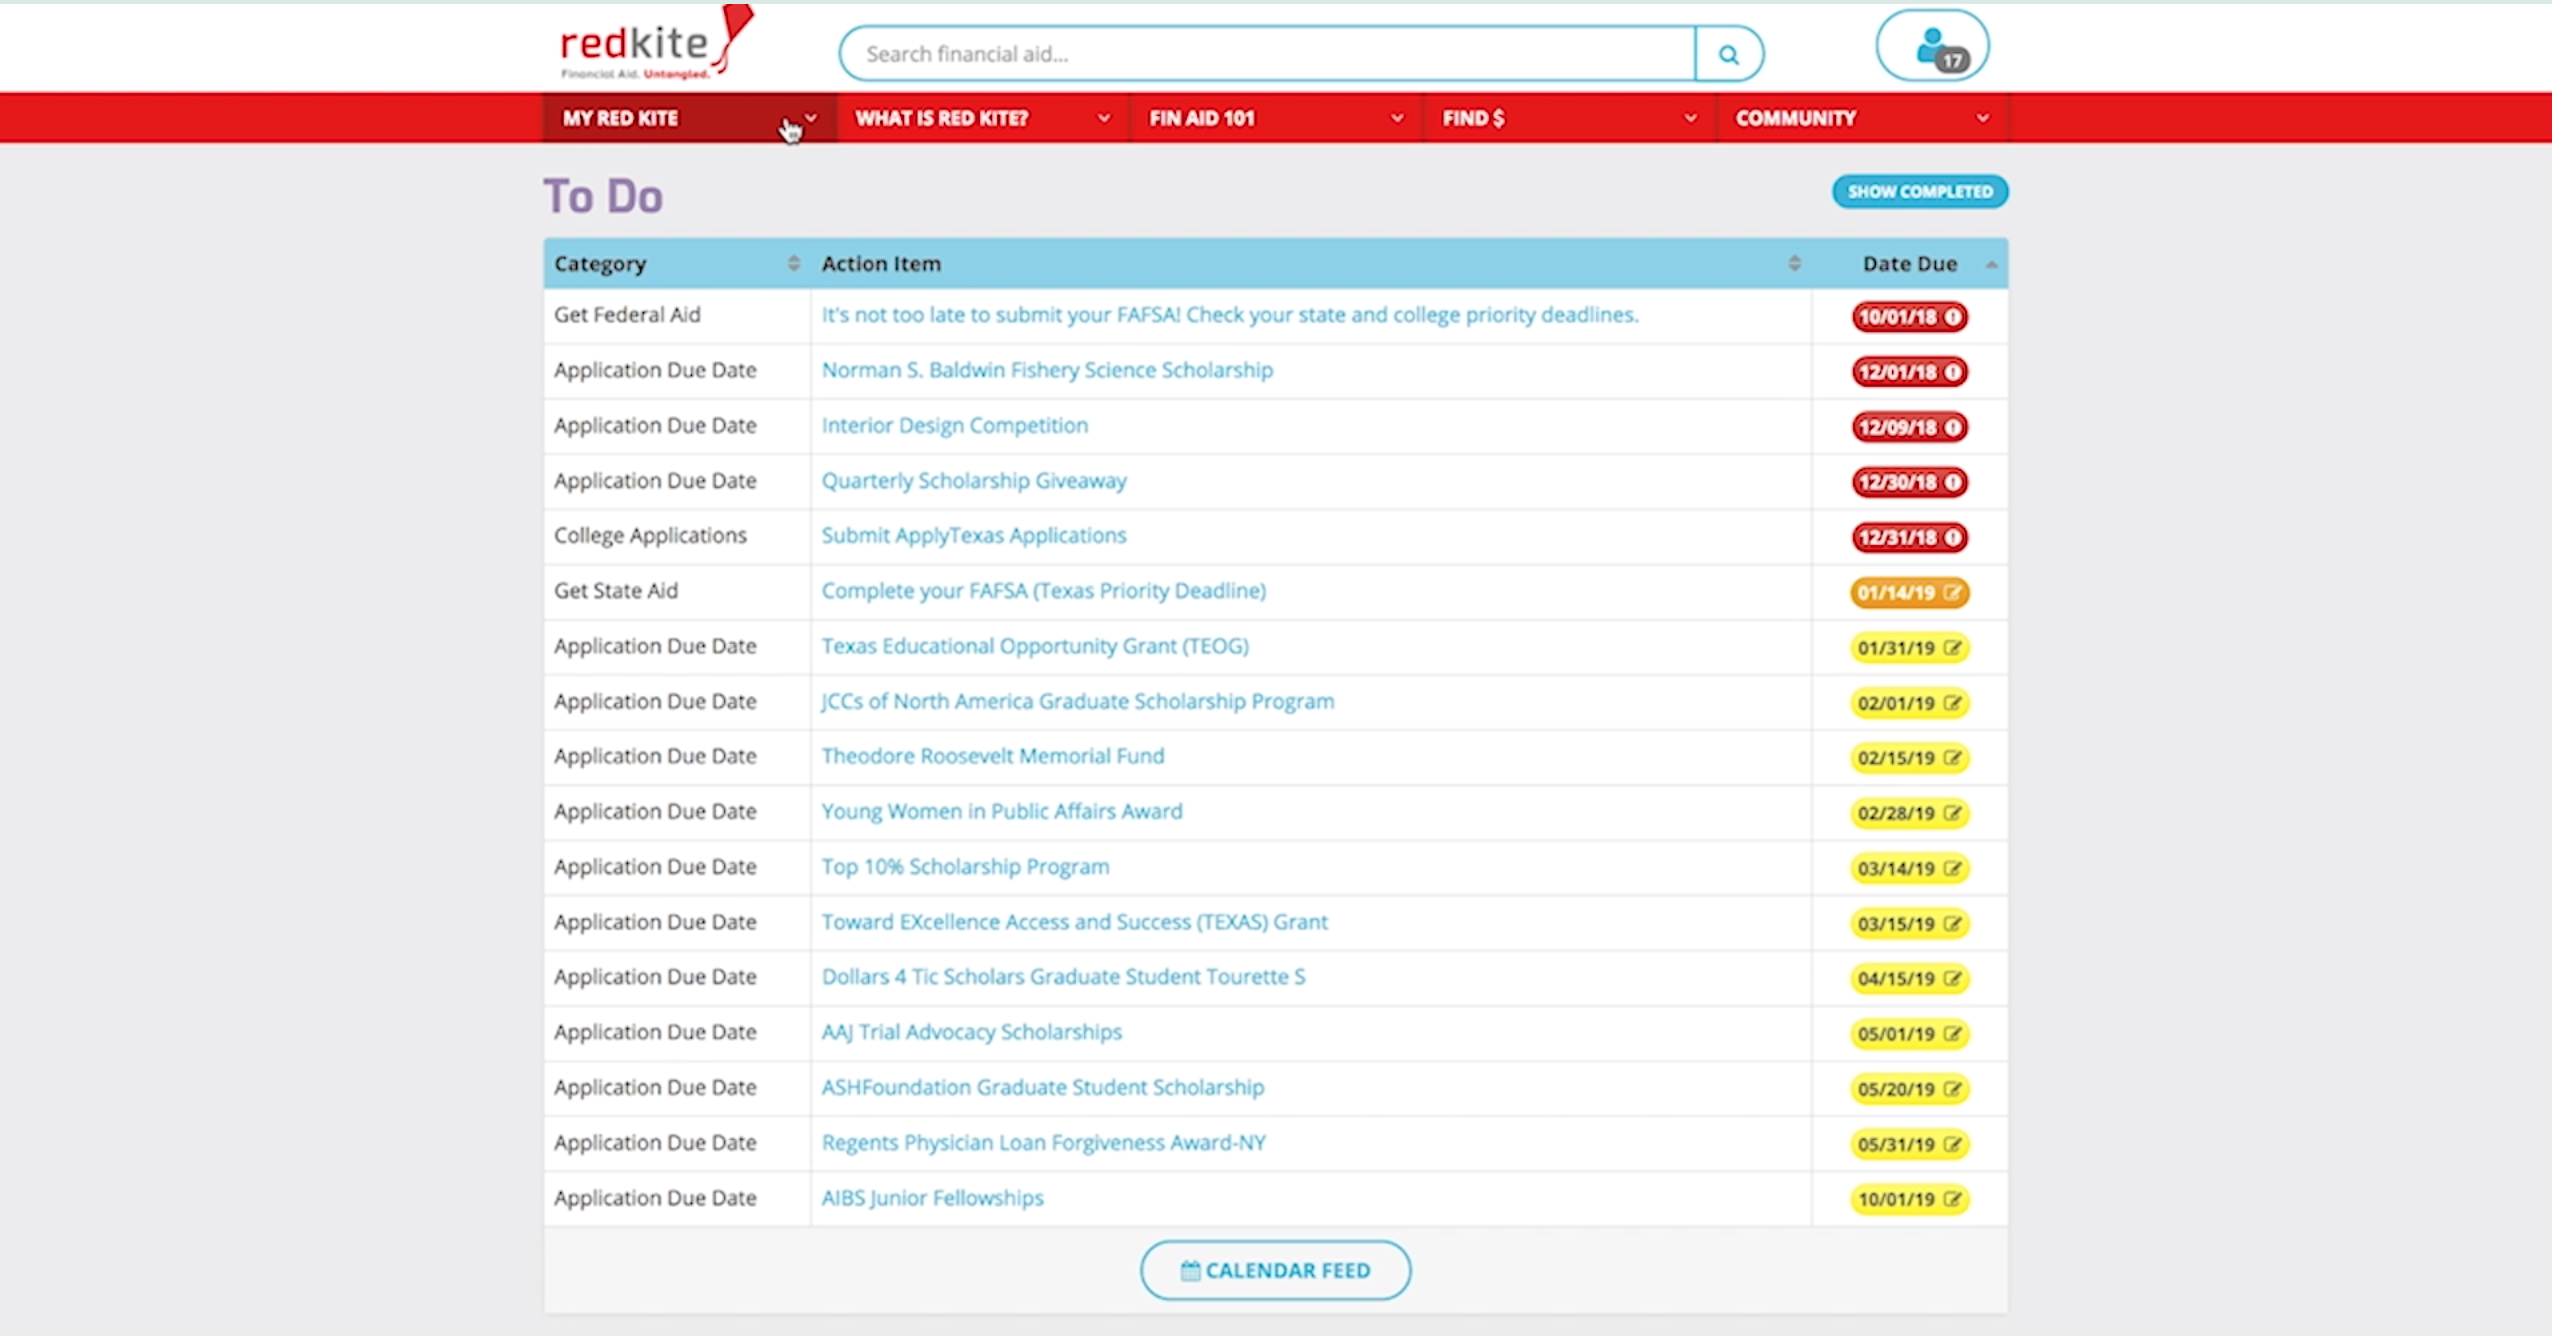Click edit icon on 04/15/19 due date
The image size is (2552, 1336).
pos(1952,979)
